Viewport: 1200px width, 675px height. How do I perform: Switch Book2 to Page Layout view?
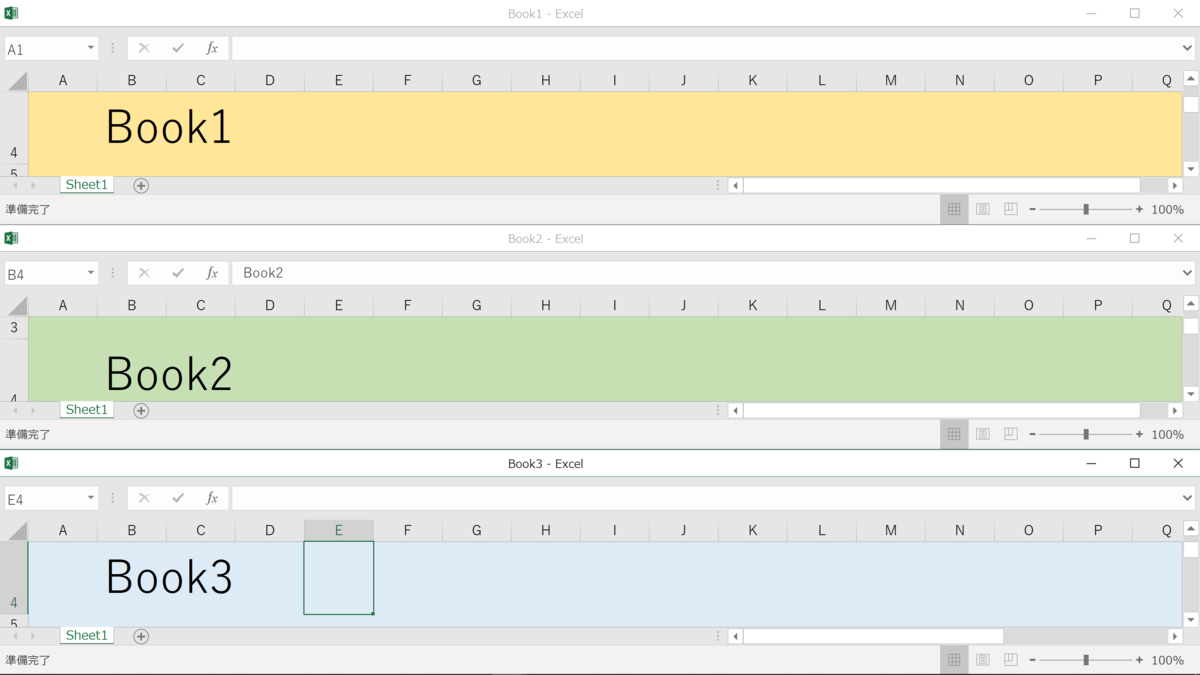click(983, 434)
